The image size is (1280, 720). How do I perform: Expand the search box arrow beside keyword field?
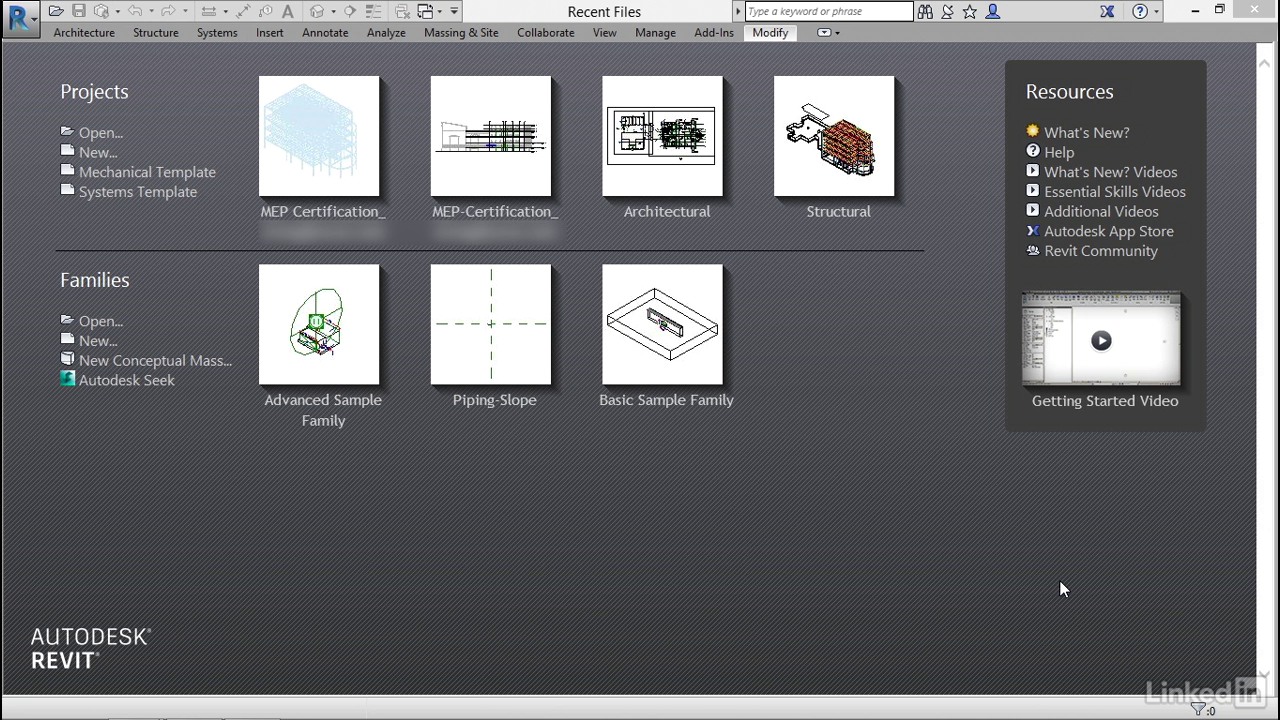(738, 11)
